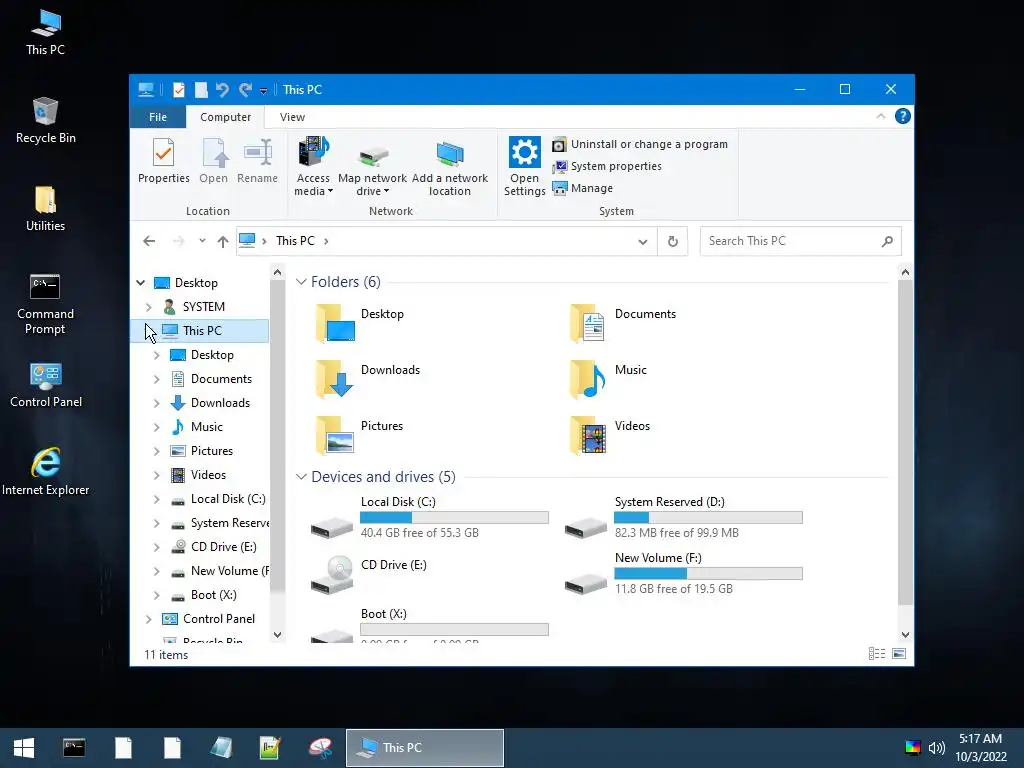Collapse the Folders (6) group
Screen dimensions: 1024x768
point(301,281)
